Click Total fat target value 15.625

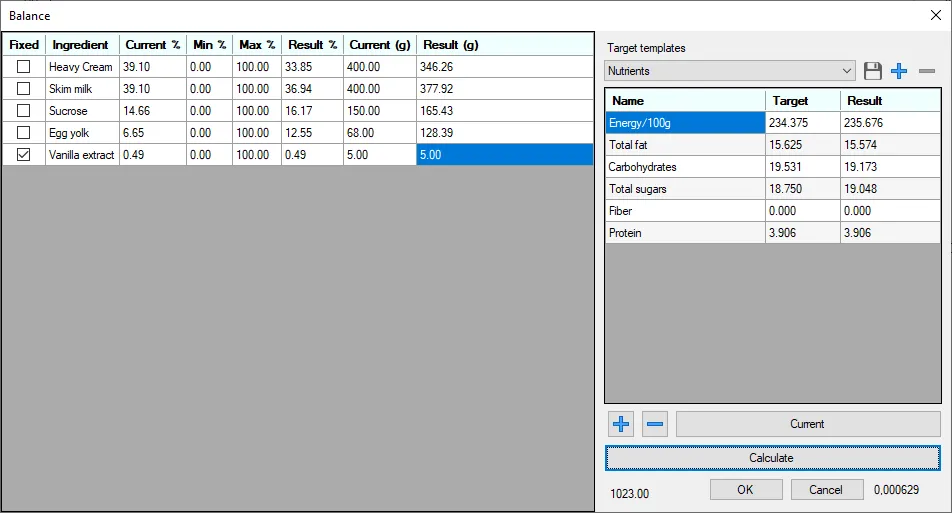(x=803, y=144)
